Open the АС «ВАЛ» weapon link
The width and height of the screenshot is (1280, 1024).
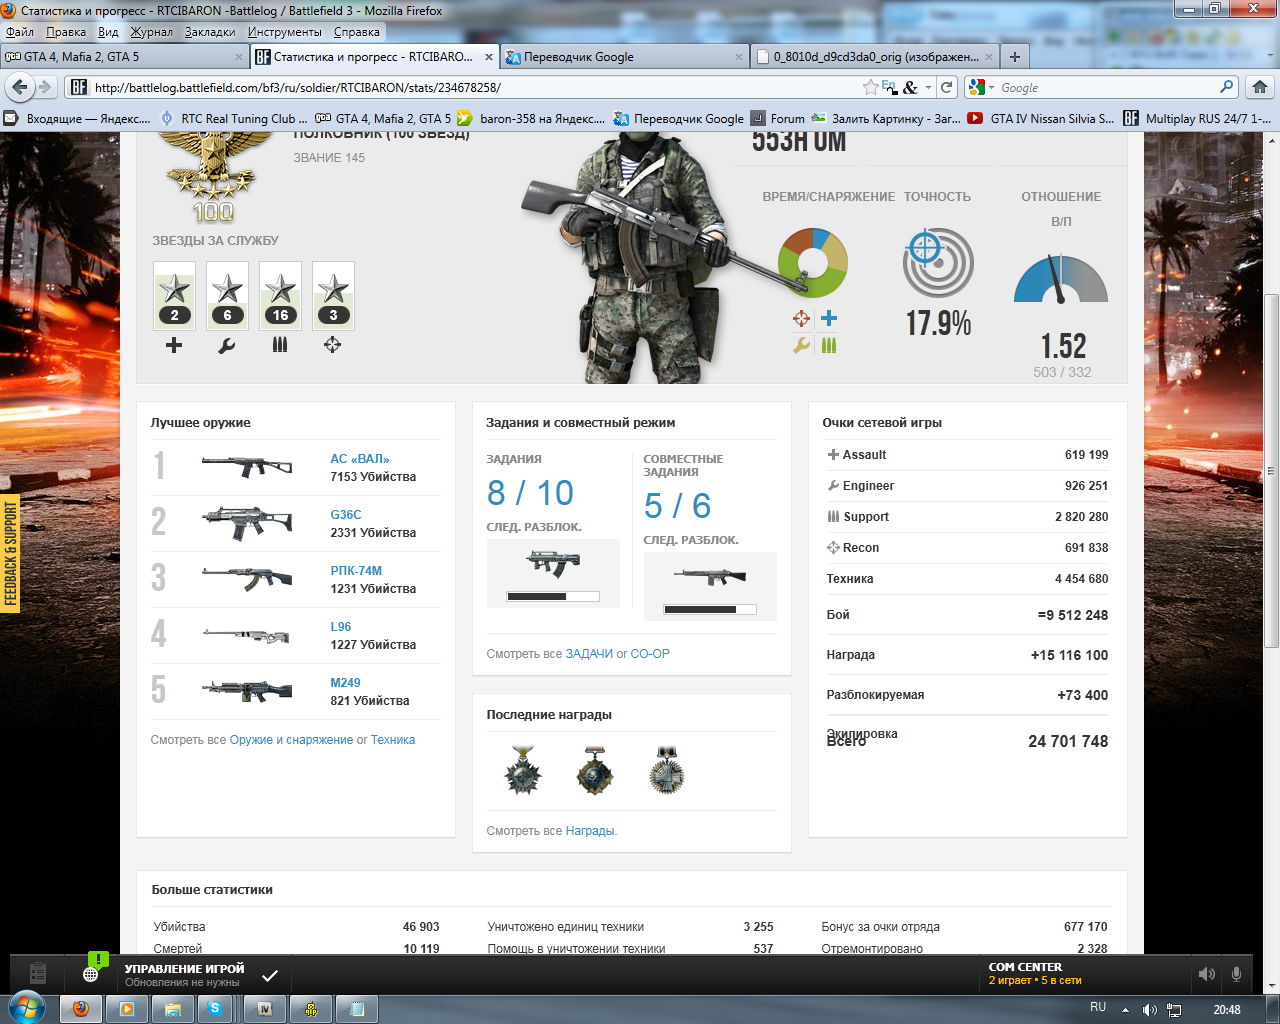pos(360,459)
